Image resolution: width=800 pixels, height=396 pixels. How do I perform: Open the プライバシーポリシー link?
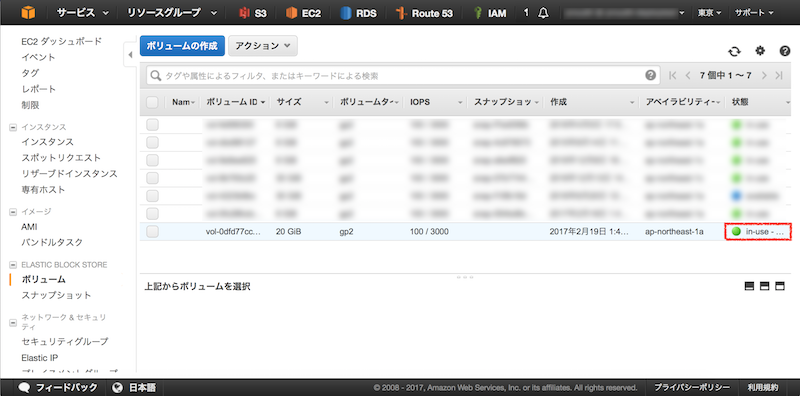pos(692,387)
